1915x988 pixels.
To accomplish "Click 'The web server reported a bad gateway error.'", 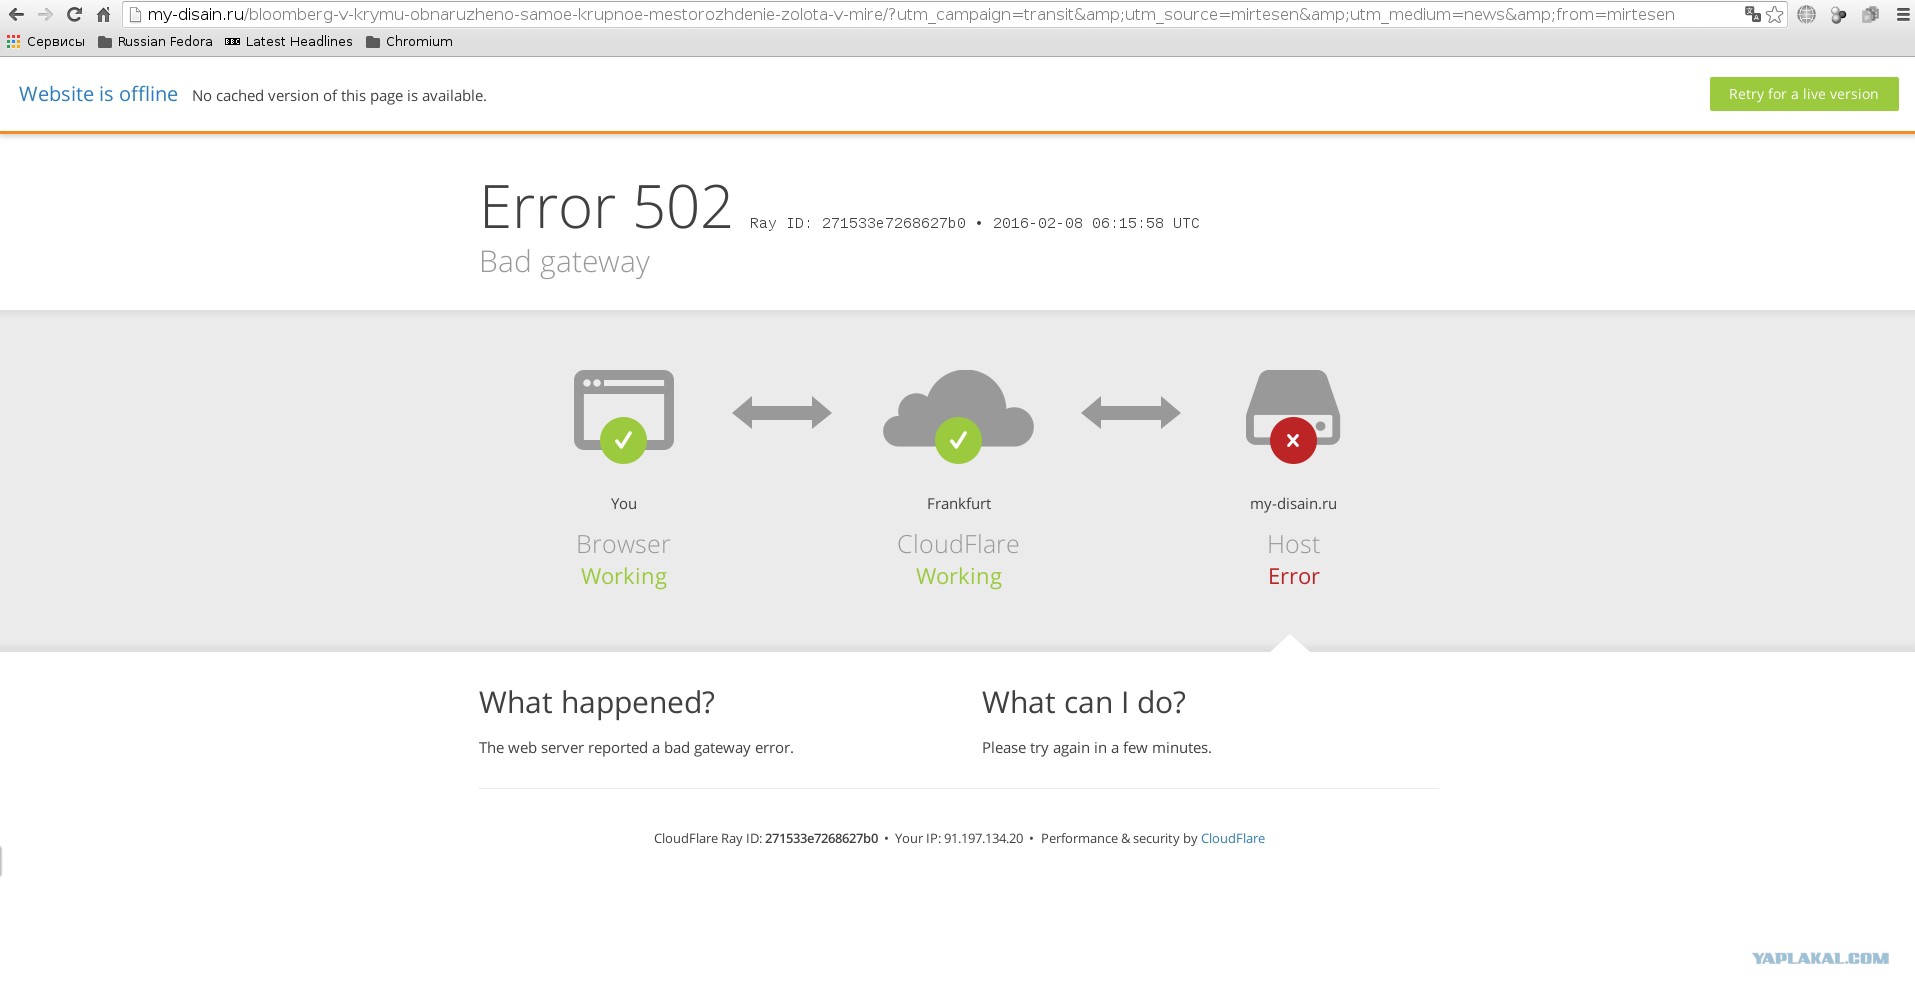I will (636, 748).
